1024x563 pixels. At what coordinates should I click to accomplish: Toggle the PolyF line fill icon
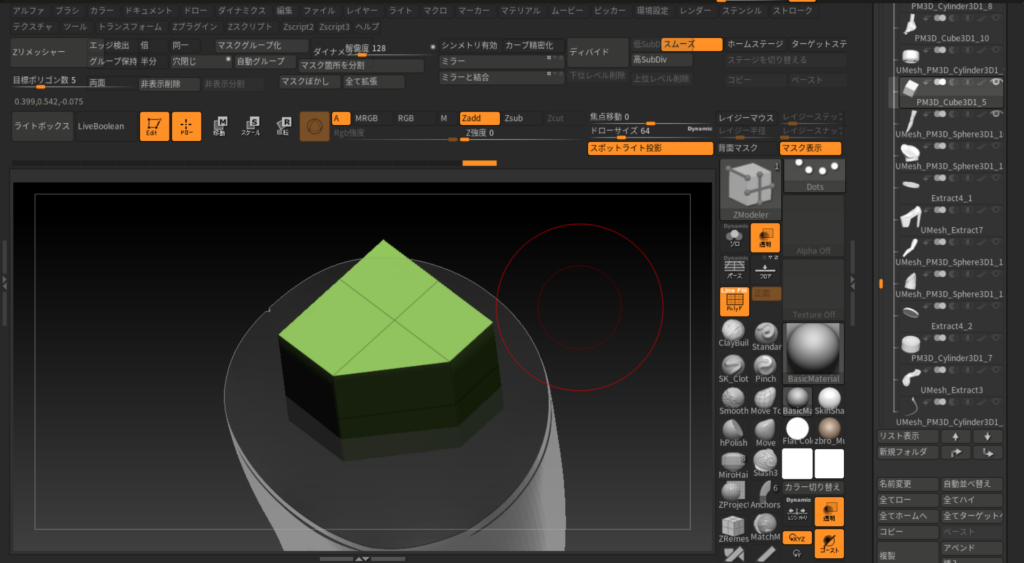click(733, 302)
